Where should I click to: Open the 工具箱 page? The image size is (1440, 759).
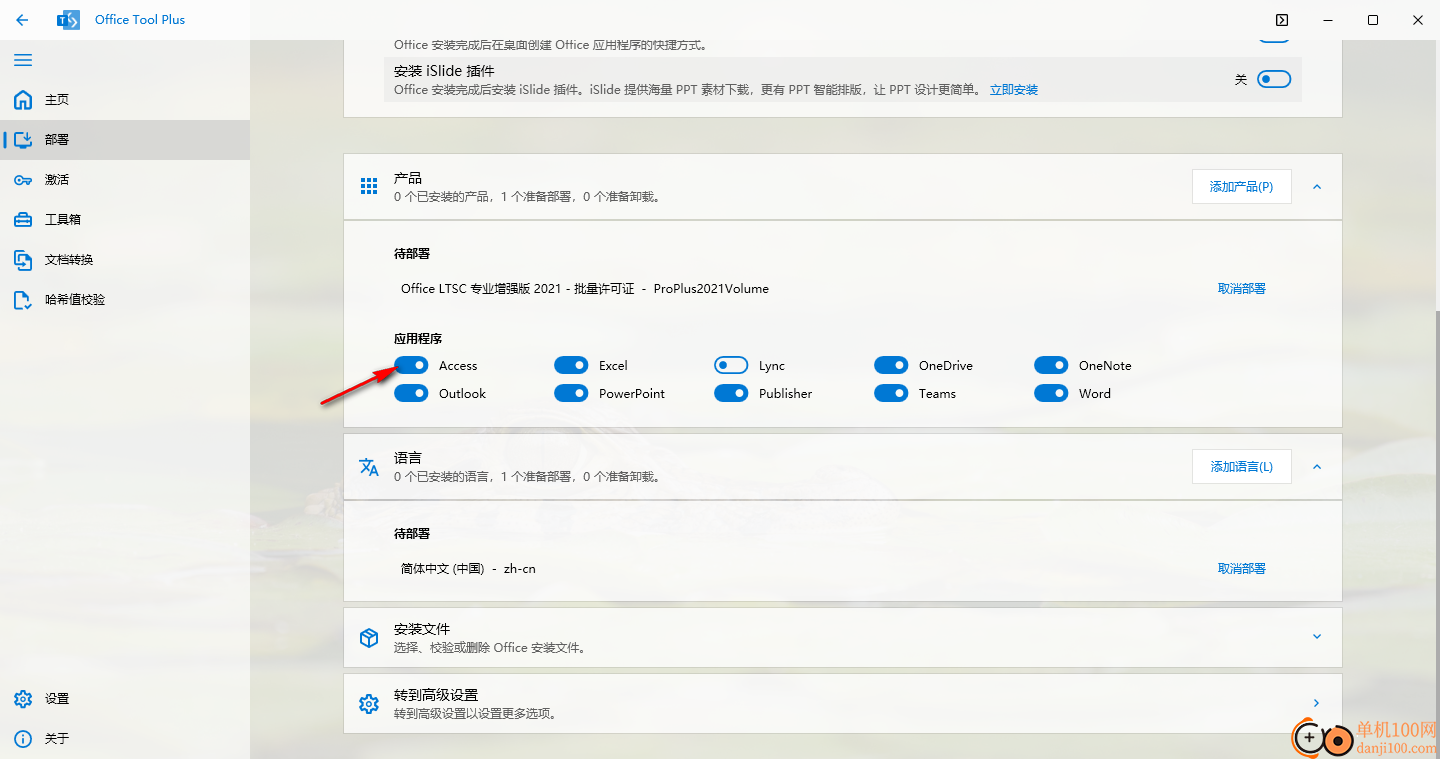pyautogui.click(x=125, y=220)
